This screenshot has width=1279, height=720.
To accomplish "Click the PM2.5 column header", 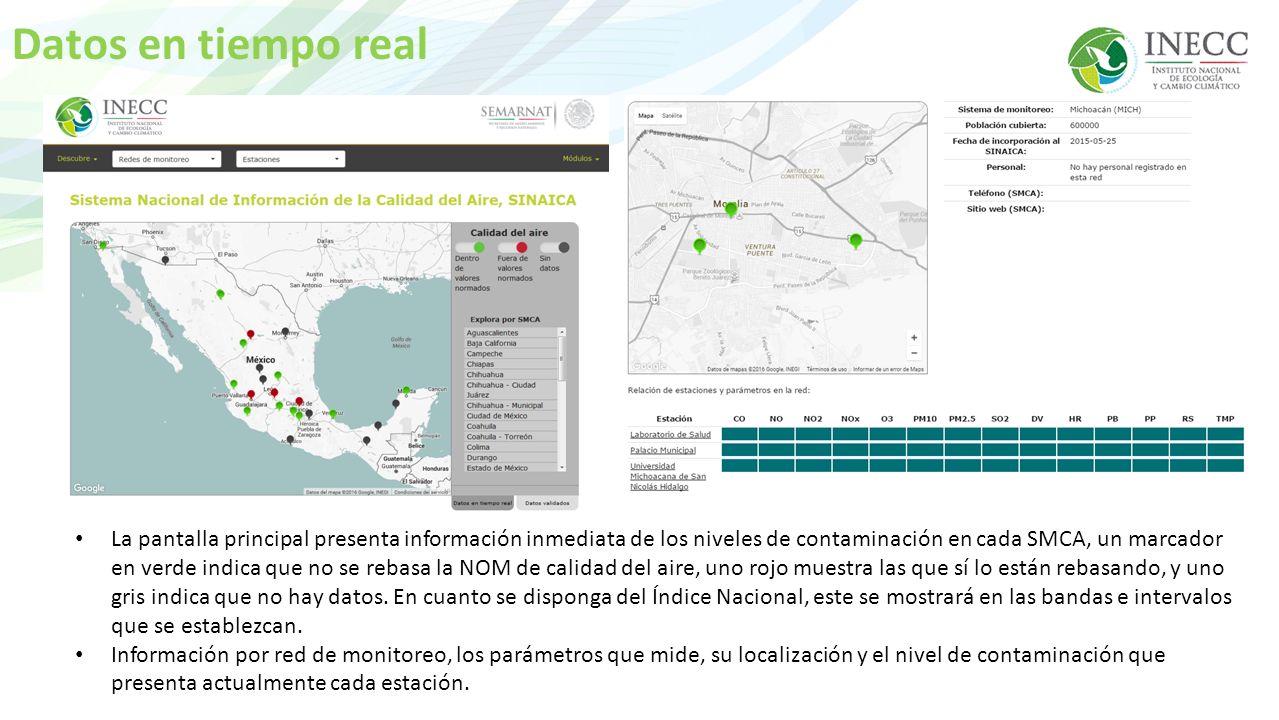I will pyautogui.click(x=962, y=418).
